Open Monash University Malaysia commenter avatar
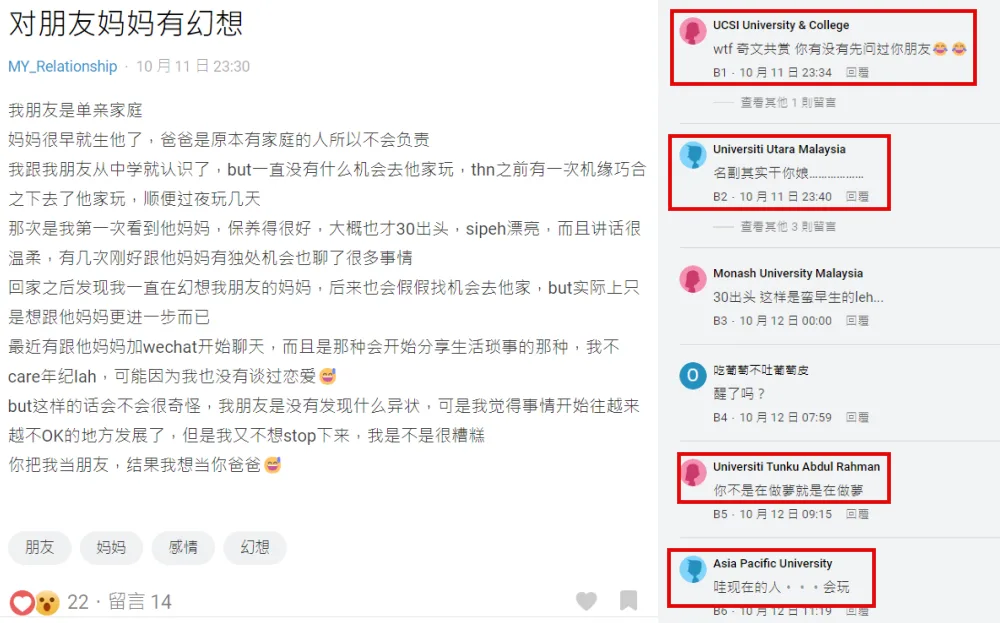The image size is (1000, 623). pyautogui.click(x=693, y=279)
